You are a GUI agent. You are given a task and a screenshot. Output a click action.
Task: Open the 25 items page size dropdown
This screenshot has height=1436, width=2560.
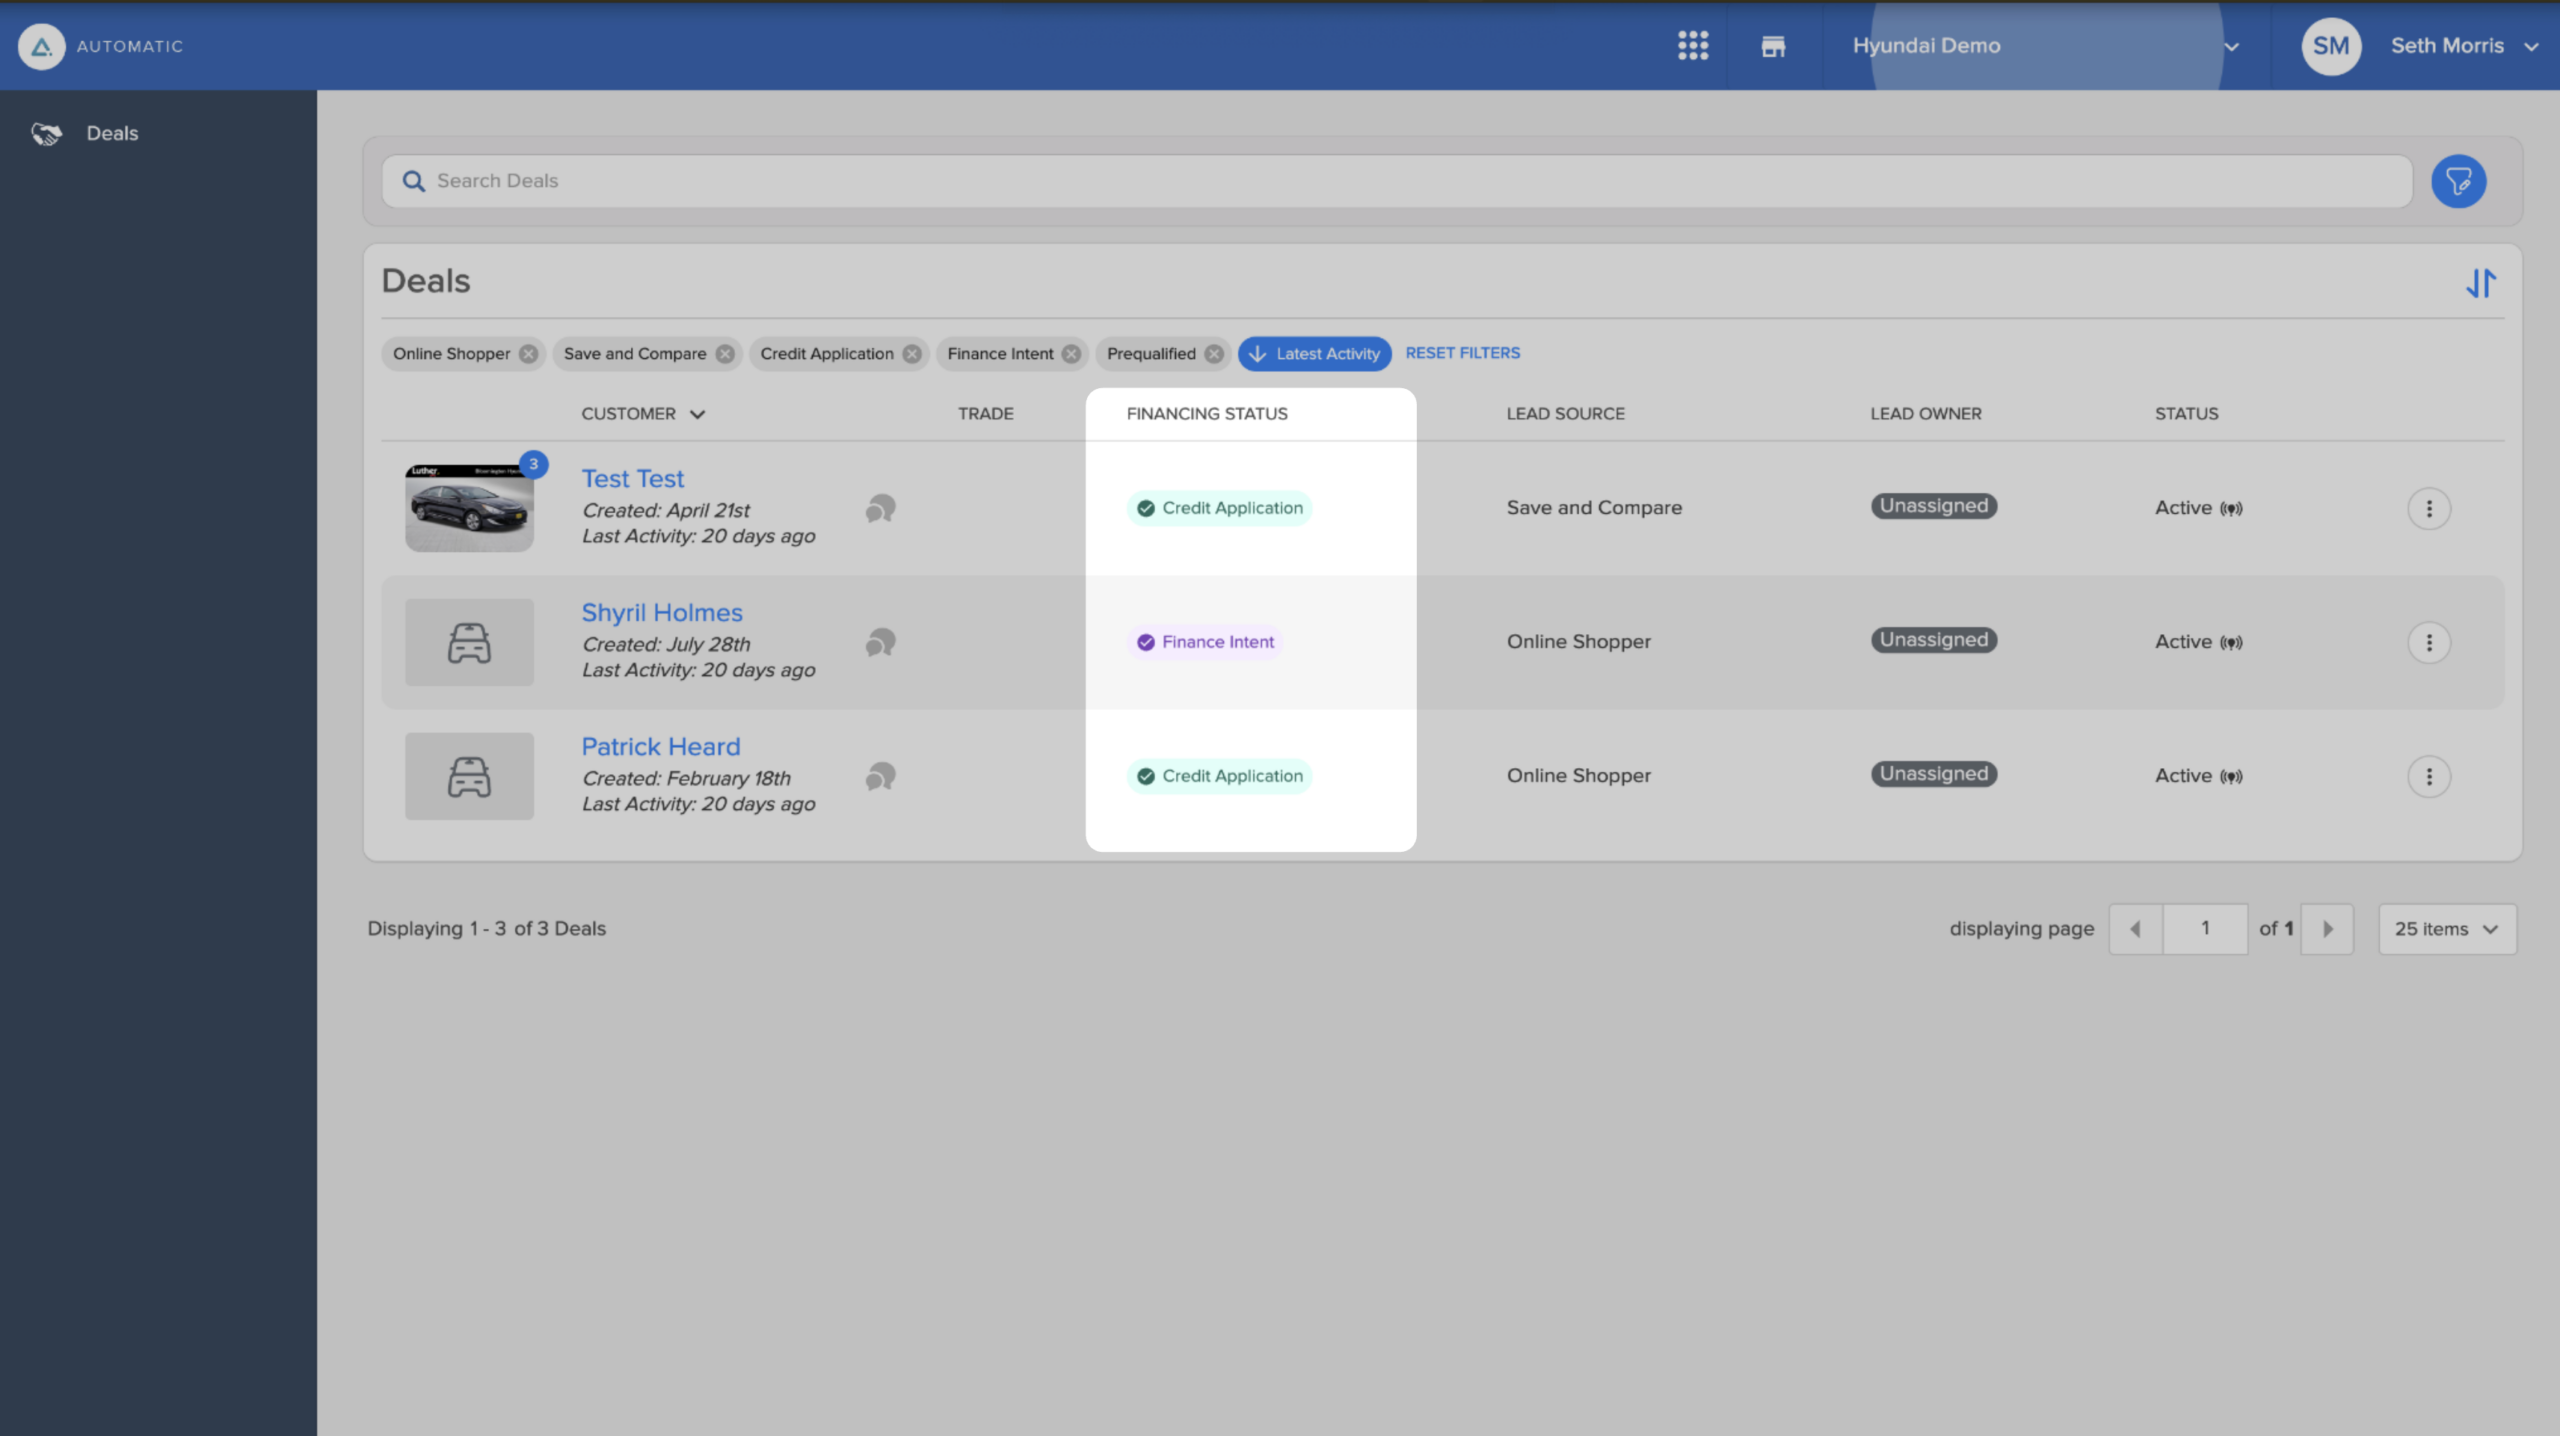coord(2446,929)
